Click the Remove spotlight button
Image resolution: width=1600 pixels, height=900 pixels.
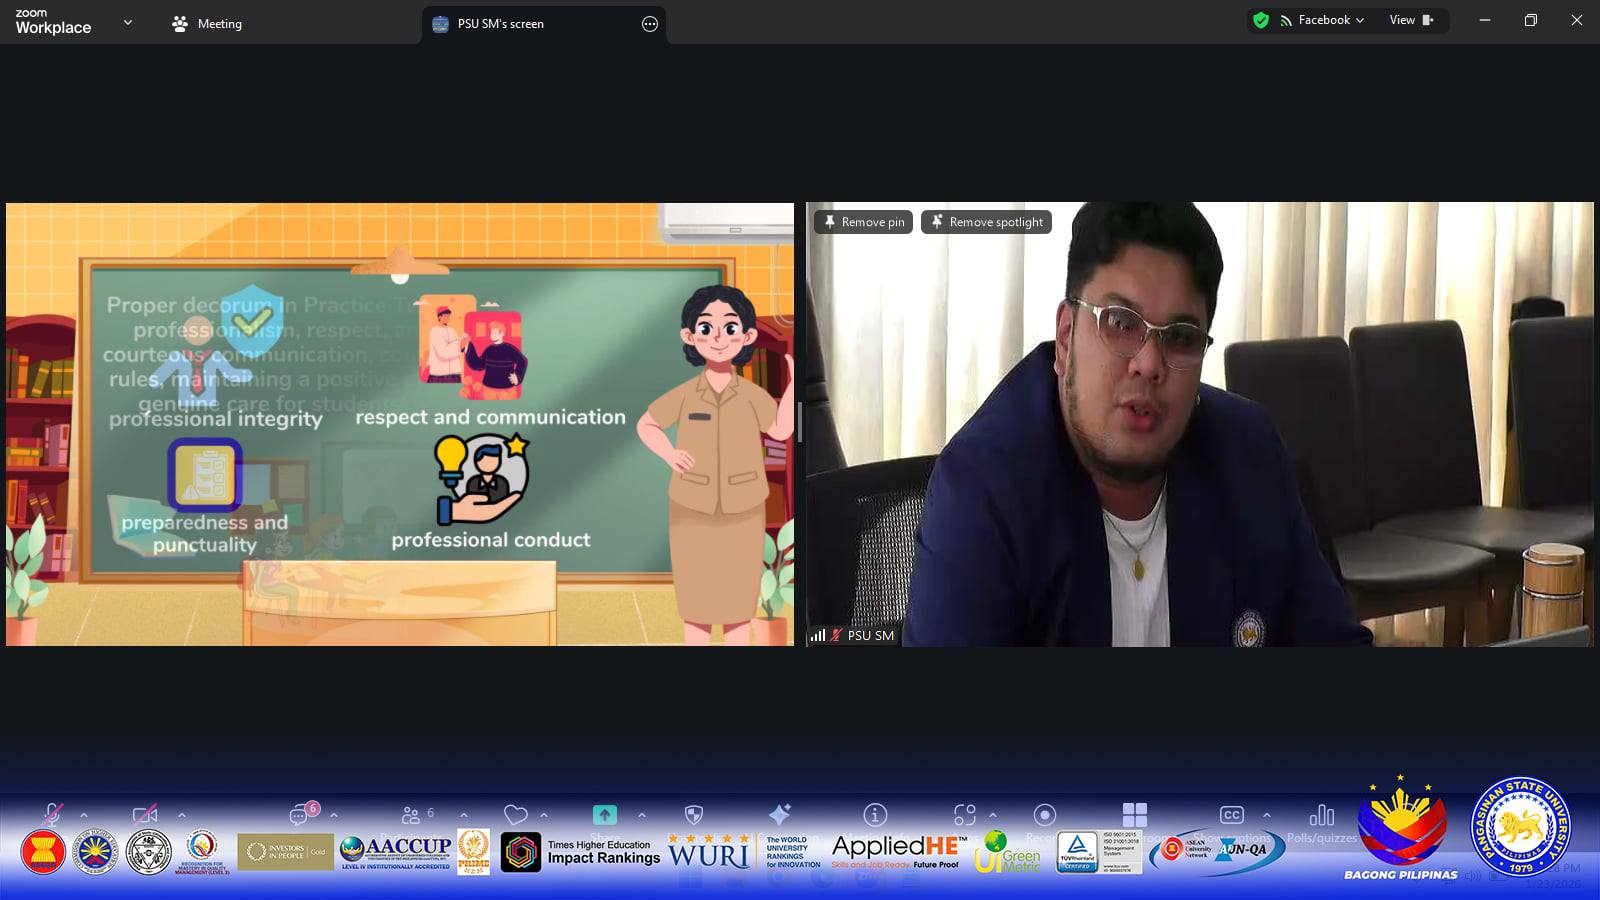tap(986, 222)
